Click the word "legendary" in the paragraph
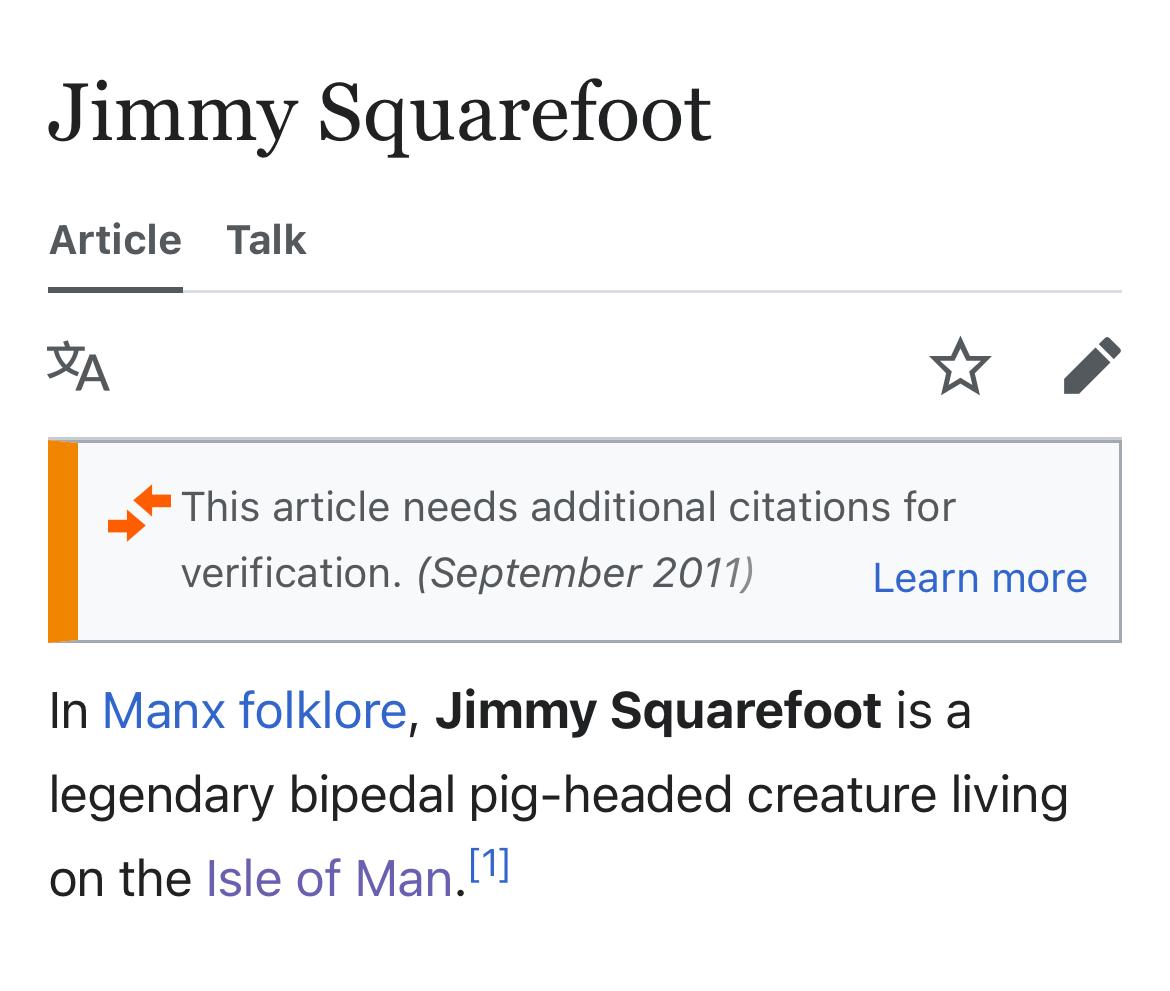The height and width of the screenshot is (991, 1170). tap(160, 796)
